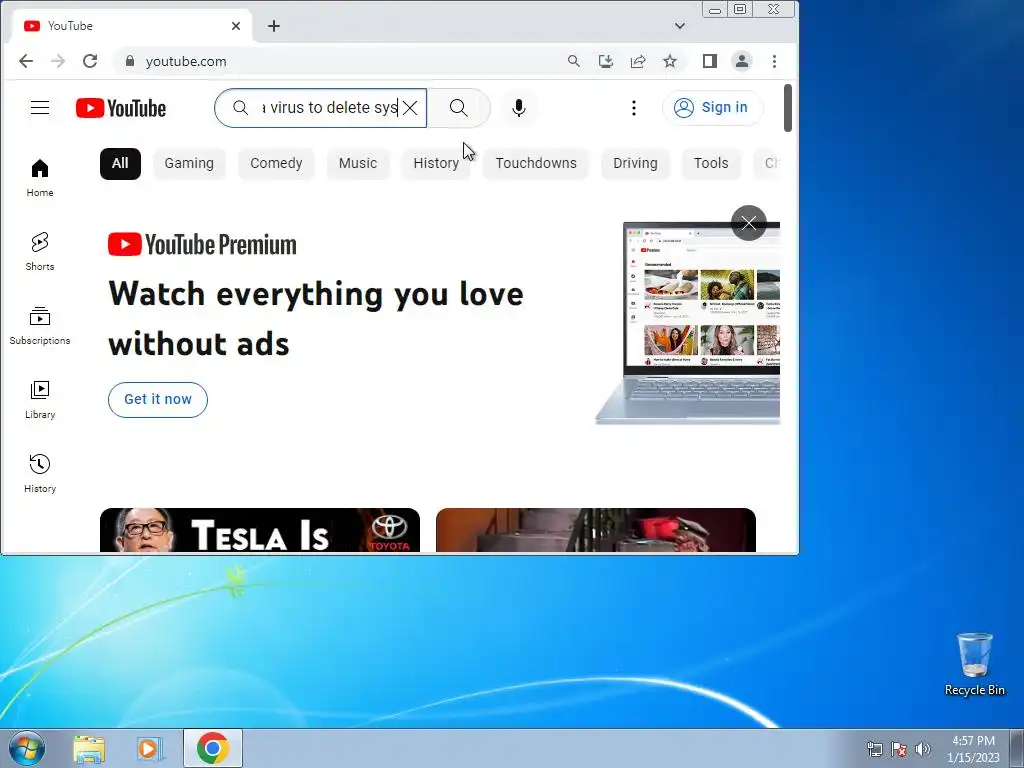This screenshot has height=768, width=1024.
Task: Click the YouTube search button
Action: 458,108
